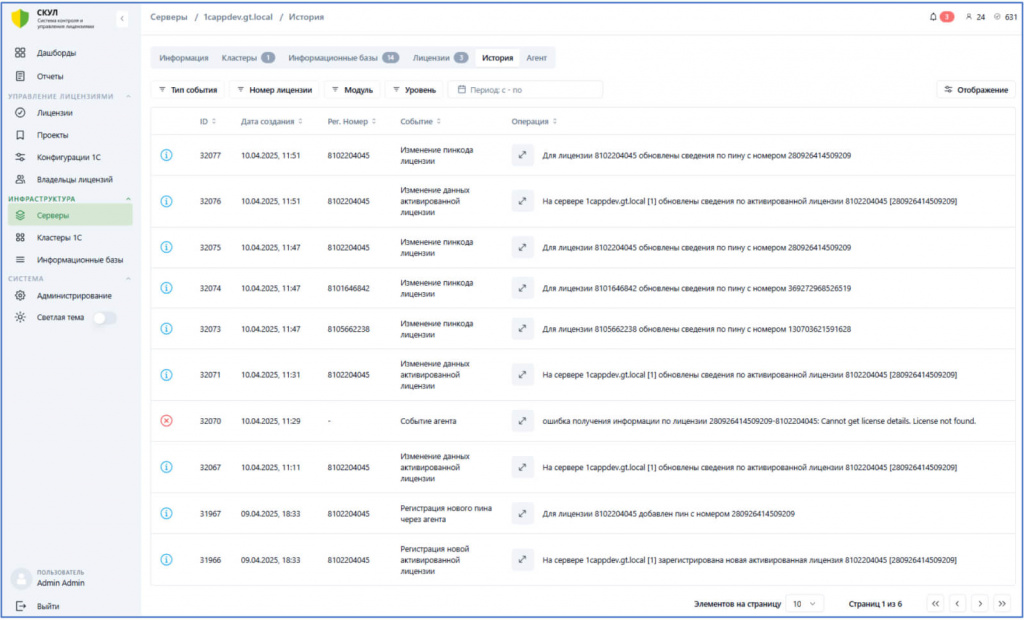
Task: Open the Номер лицензии filter
Action: pos(274,90)
